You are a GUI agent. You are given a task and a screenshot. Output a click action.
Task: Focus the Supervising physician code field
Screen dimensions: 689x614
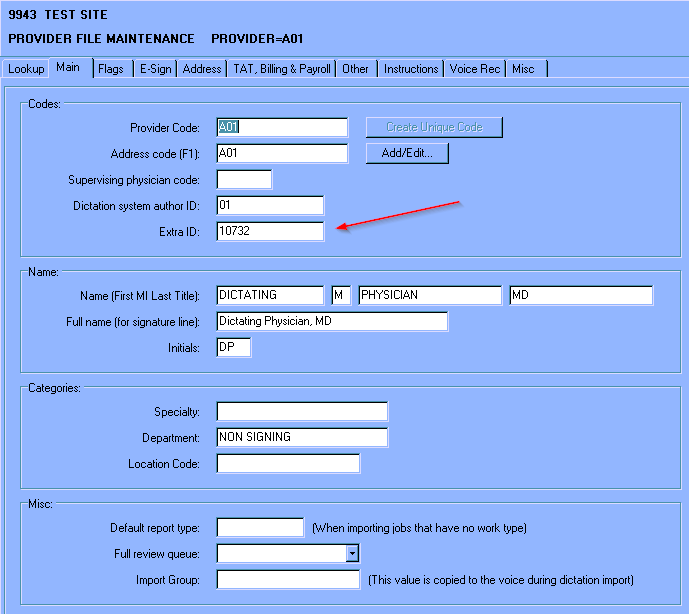click(244, 179)
